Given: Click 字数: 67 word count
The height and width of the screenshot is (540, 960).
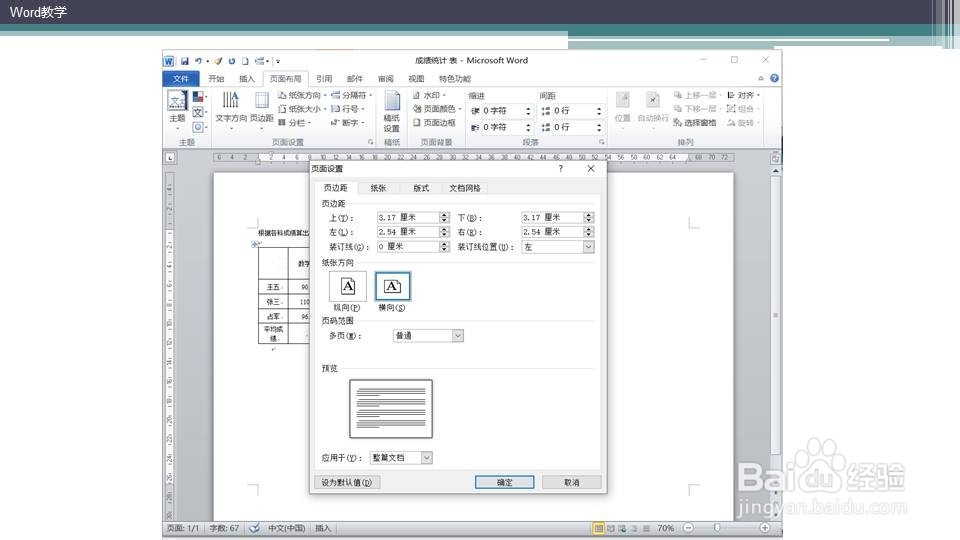Looking at the screenshot, I should point(224,528).
